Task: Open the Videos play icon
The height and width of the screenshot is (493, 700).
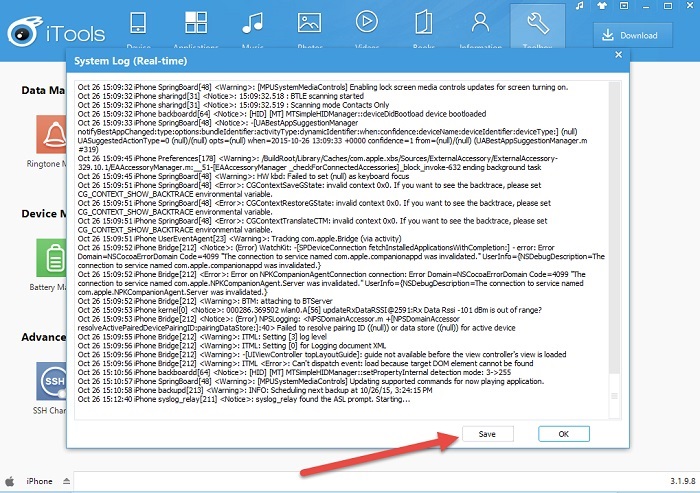Action: pos(367,21)
